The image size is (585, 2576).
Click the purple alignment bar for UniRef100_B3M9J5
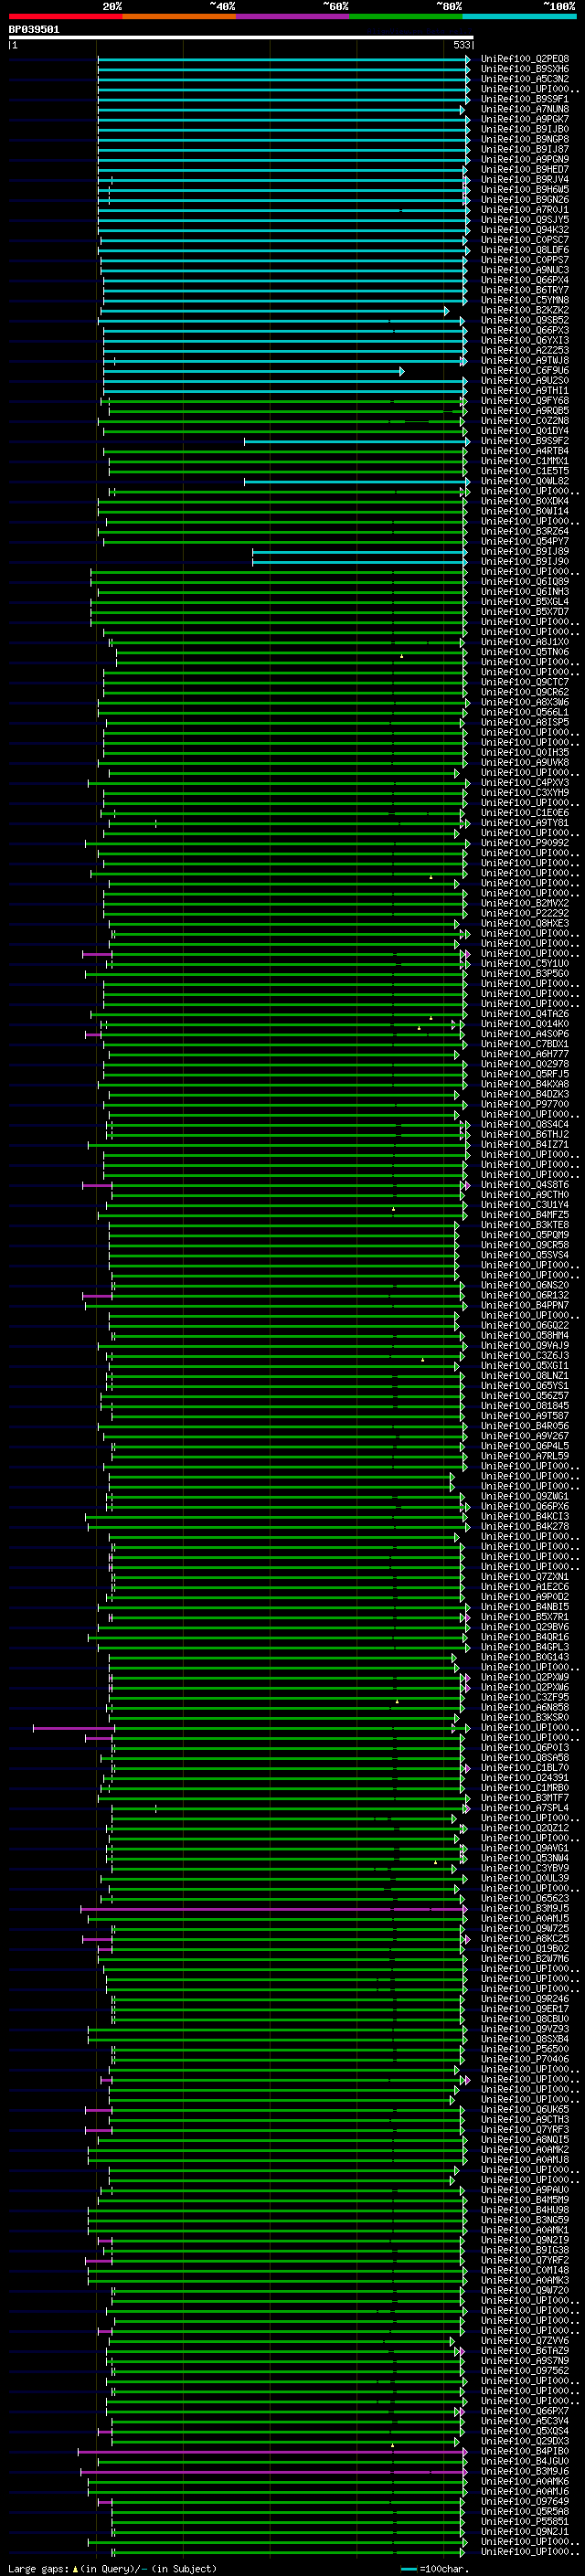tap(274, 1908)
